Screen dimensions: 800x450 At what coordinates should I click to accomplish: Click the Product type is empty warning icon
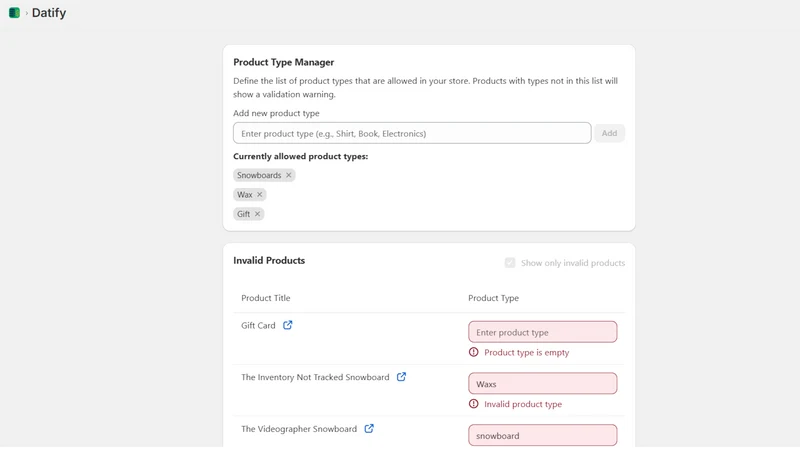[x=473, y=352]
